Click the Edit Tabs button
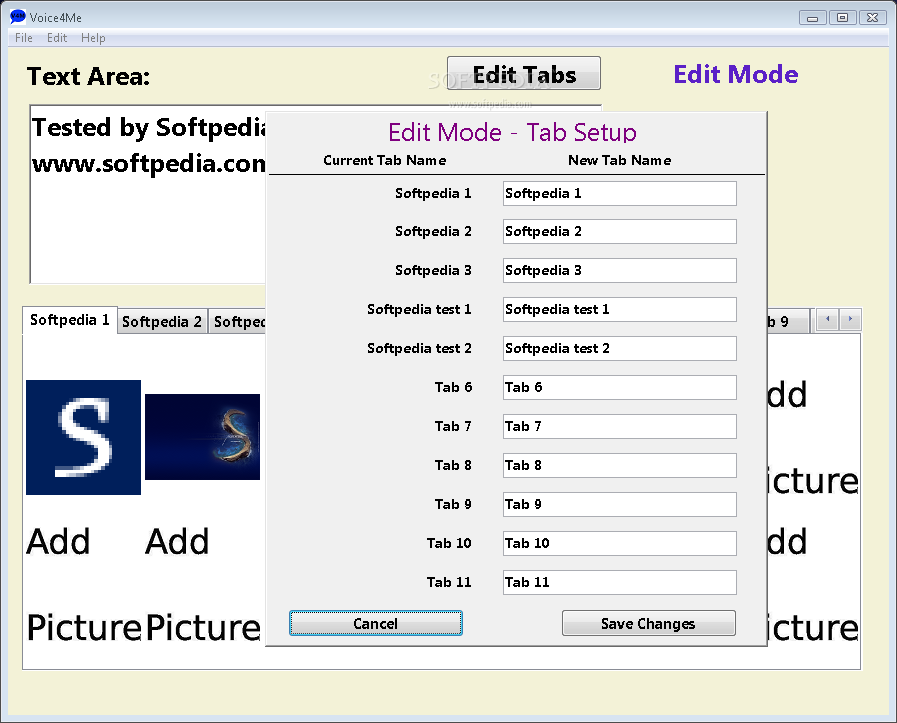This screenshot has height=723, width=897. pos(523,73)
